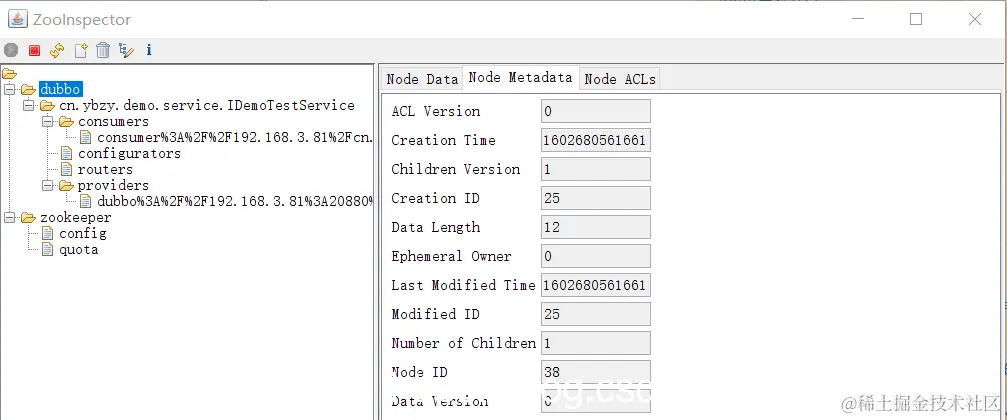Click the Creation Time value field
Screen dimensions: 1007x420
595,140
